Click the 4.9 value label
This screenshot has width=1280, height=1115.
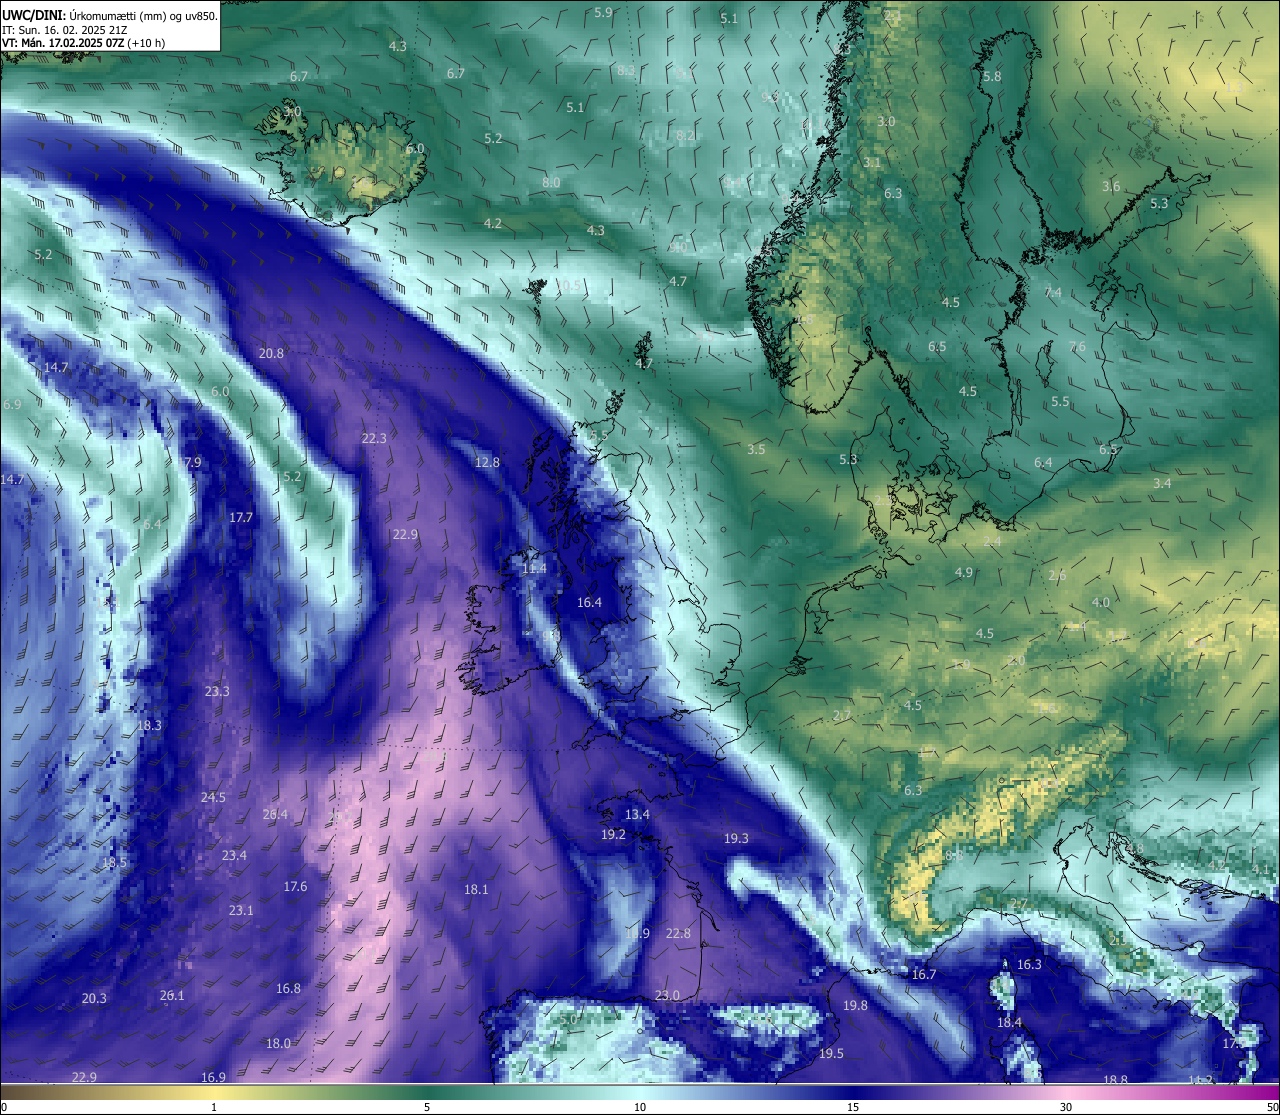[x=964, y=573]
